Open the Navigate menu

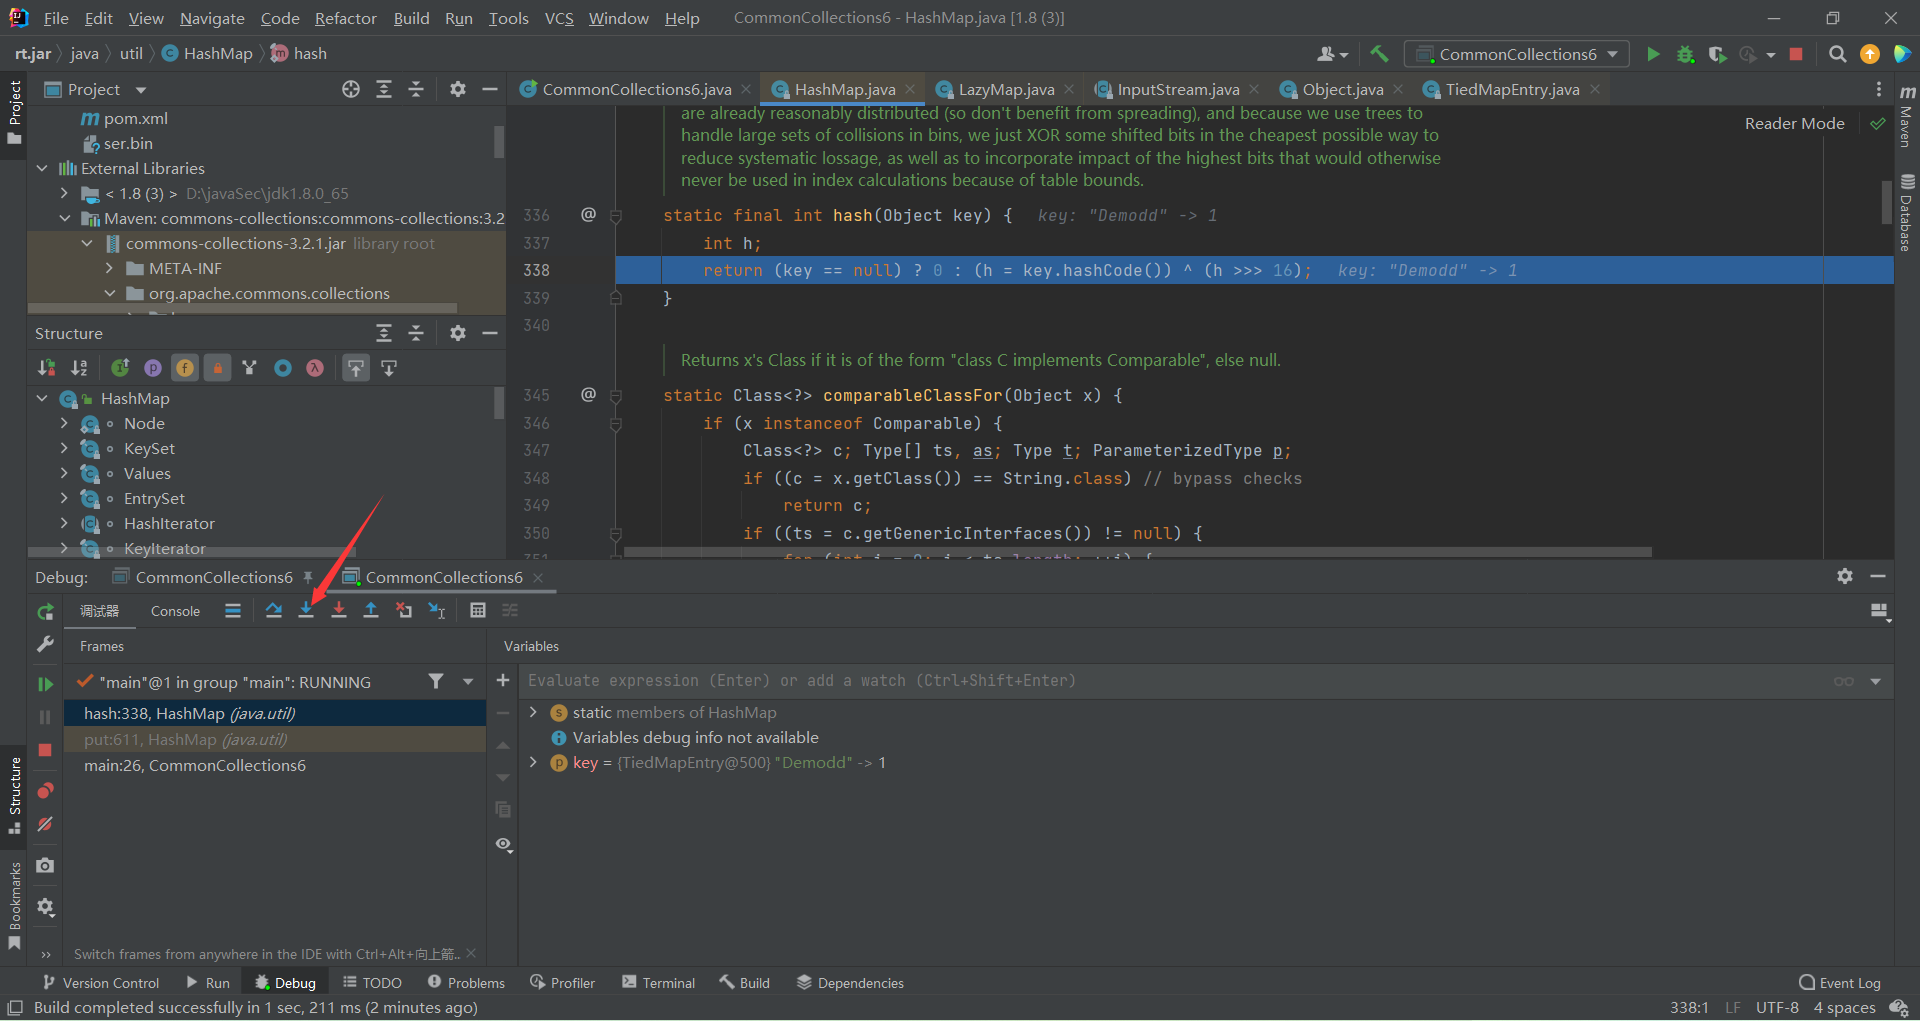point(212,18)
